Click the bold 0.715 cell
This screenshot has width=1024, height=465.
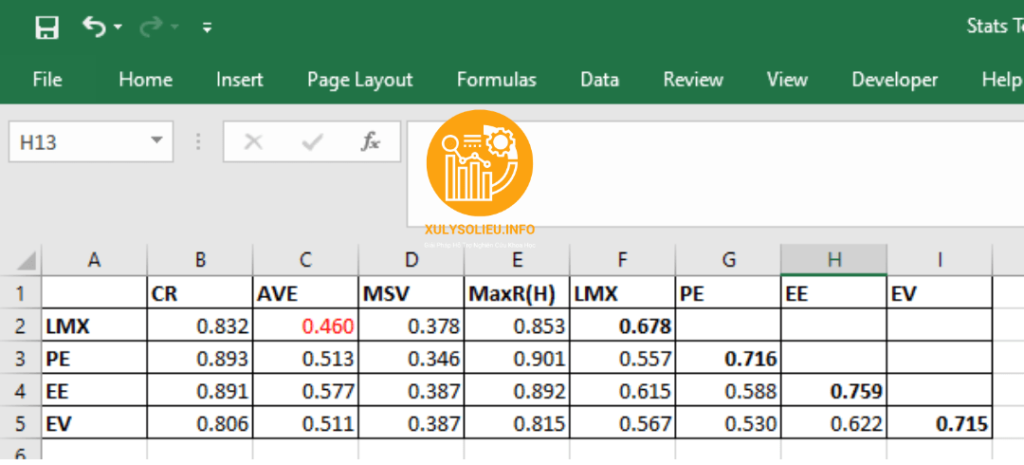point(940,423)
